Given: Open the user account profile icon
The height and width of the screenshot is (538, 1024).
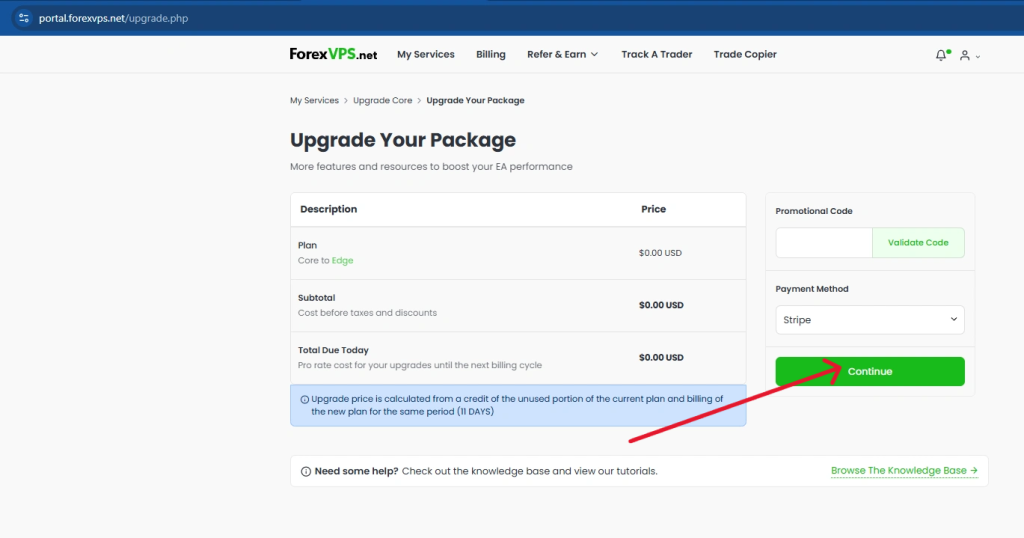Looking at the screenshot, I should (964, 55).
